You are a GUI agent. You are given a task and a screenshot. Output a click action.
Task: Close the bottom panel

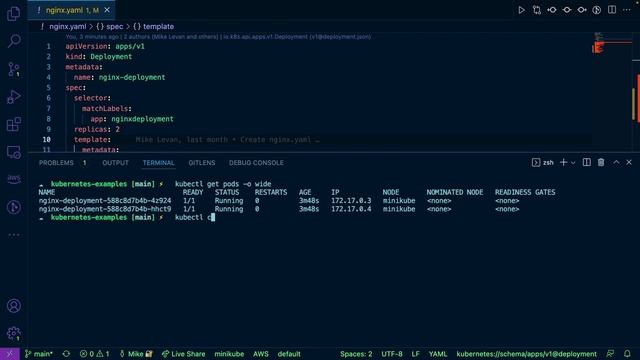(x=629, y=162)
